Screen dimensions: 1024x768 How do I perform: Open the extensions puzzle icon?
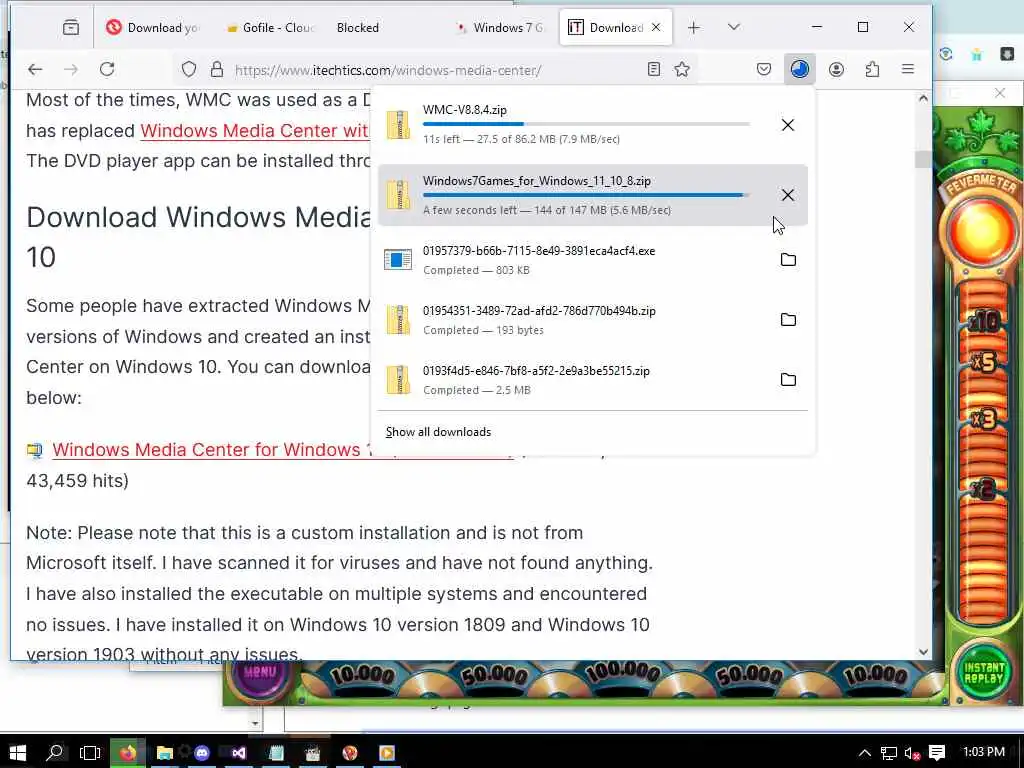pyautogui.click(x=872, y=69)
